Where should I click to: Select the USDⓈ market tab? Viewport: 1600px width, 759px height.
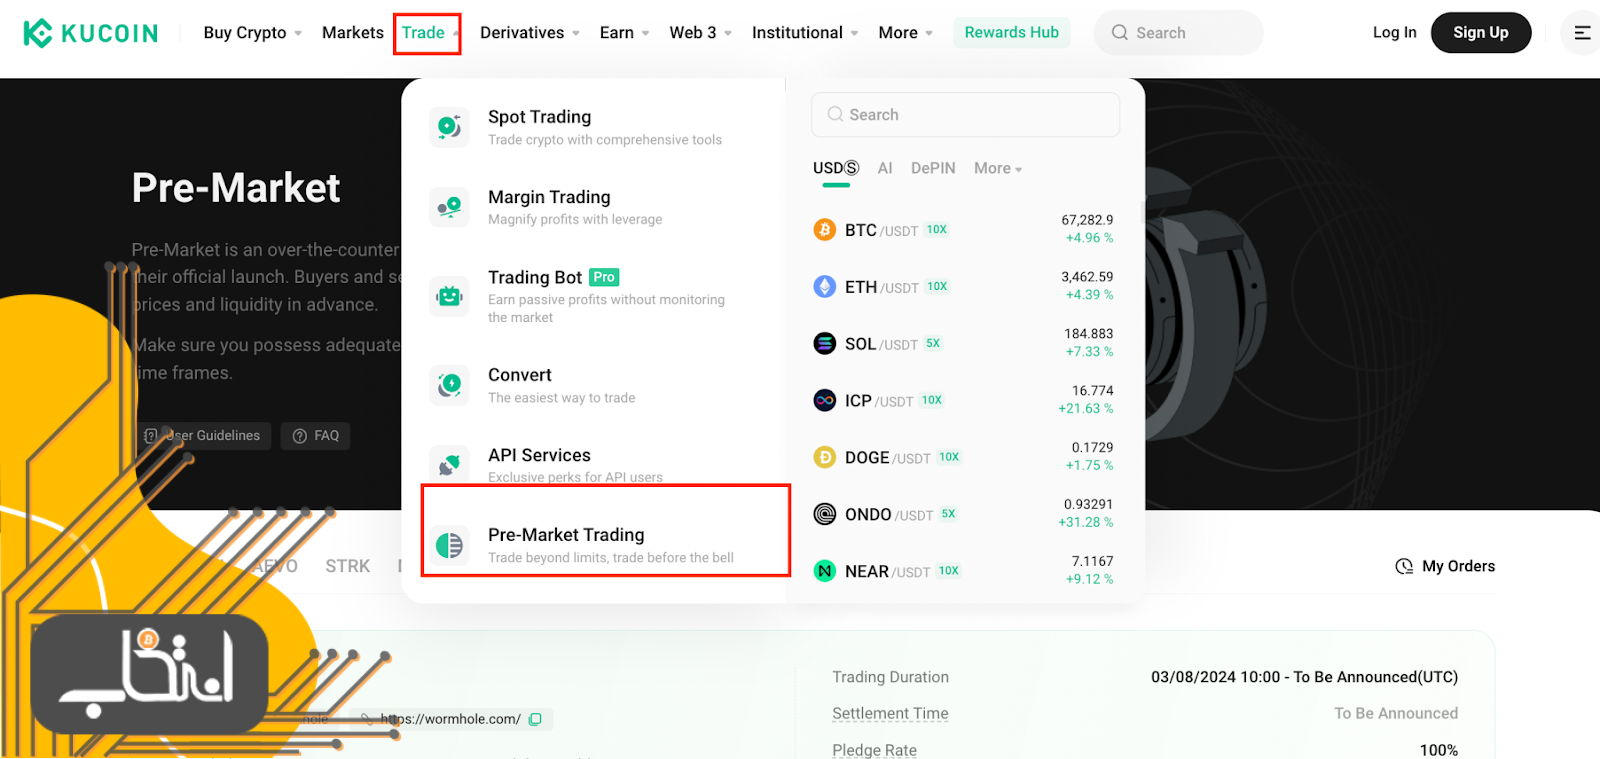836,168
